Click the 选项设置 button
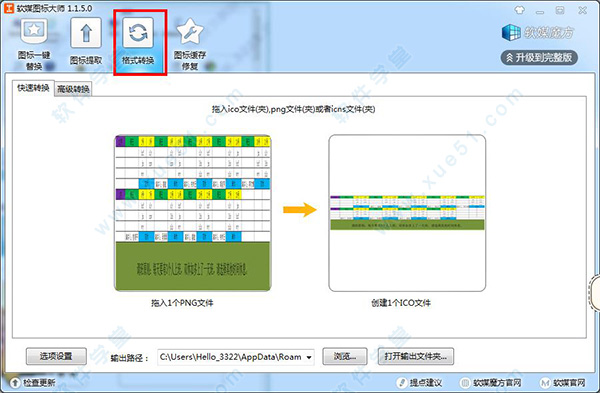This screenshot has height=393, width=600. pyautogui.click(x=56, y=356)
